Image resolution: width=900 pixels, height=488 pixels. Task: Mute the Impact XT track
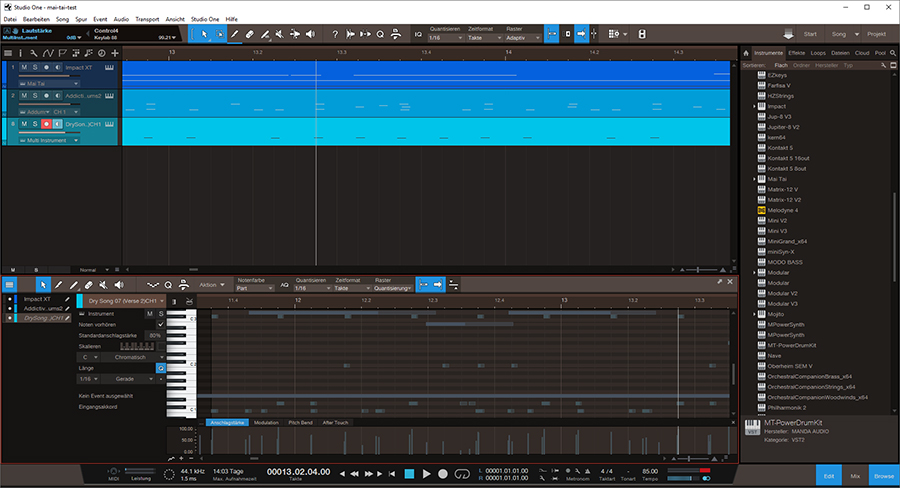(x=24, y=68)
